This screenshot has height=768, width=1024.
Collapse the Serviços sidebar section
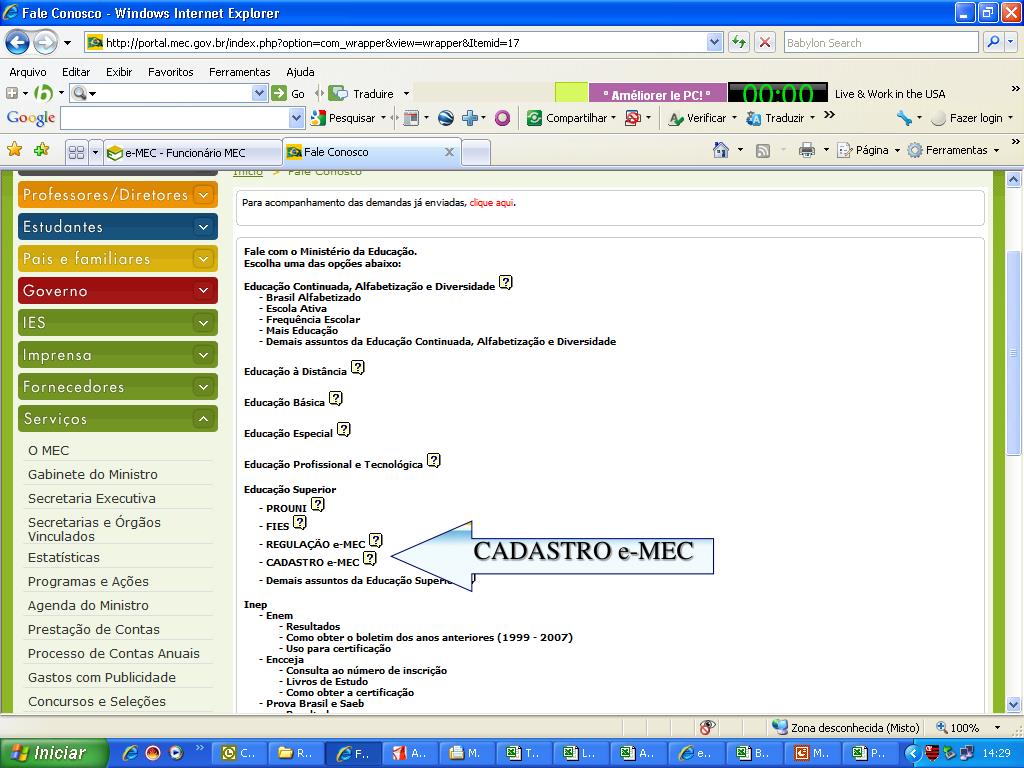coord(118,419)
